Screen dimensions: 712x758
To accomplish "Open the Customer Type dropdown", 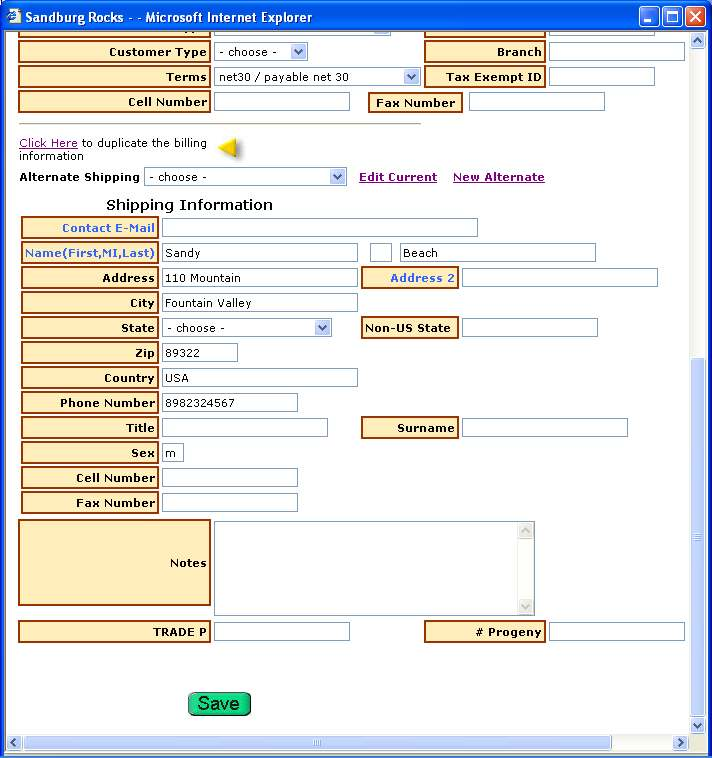I will point(261,52).
